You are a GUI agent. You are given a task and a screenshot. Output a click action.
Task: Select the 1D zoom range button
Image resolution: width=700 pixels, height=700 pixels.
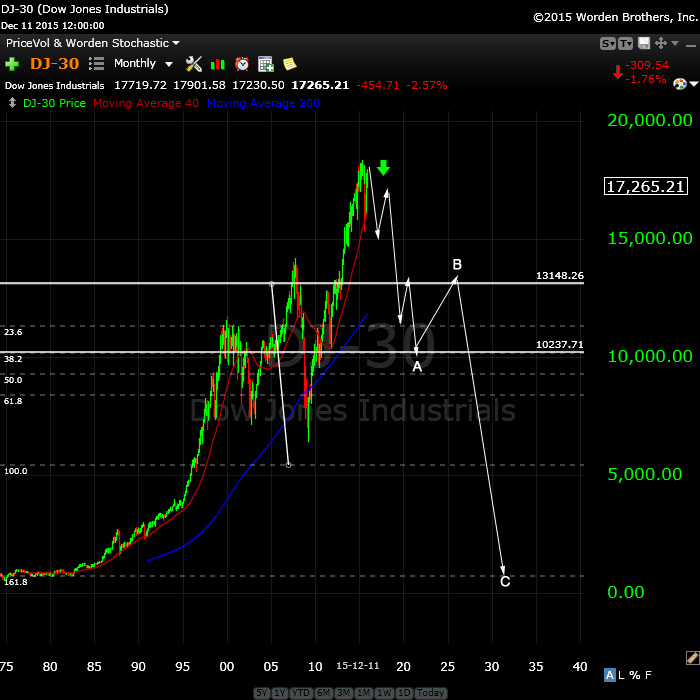404,692
